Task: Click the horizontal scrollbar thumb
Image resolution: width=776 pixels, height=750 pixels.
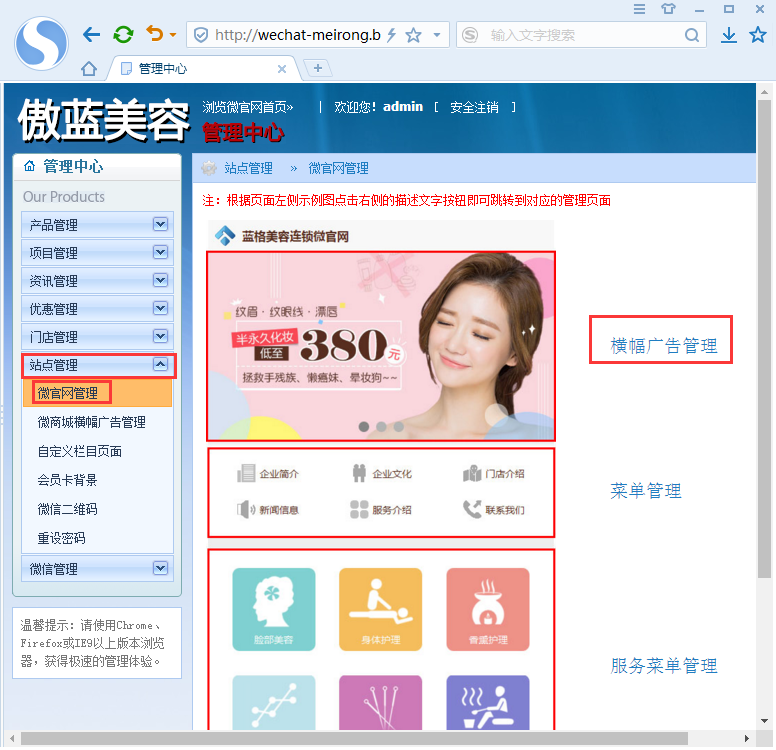Action: coord(354,739)
